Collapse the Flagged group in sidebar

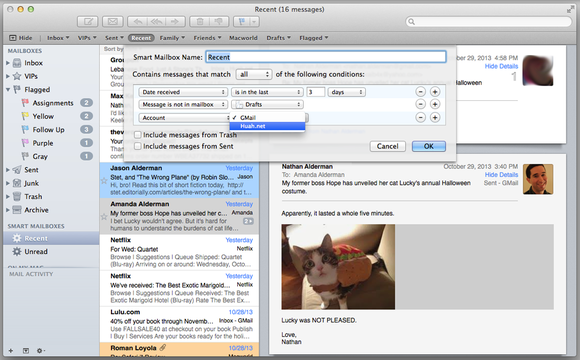pos(8,90)
